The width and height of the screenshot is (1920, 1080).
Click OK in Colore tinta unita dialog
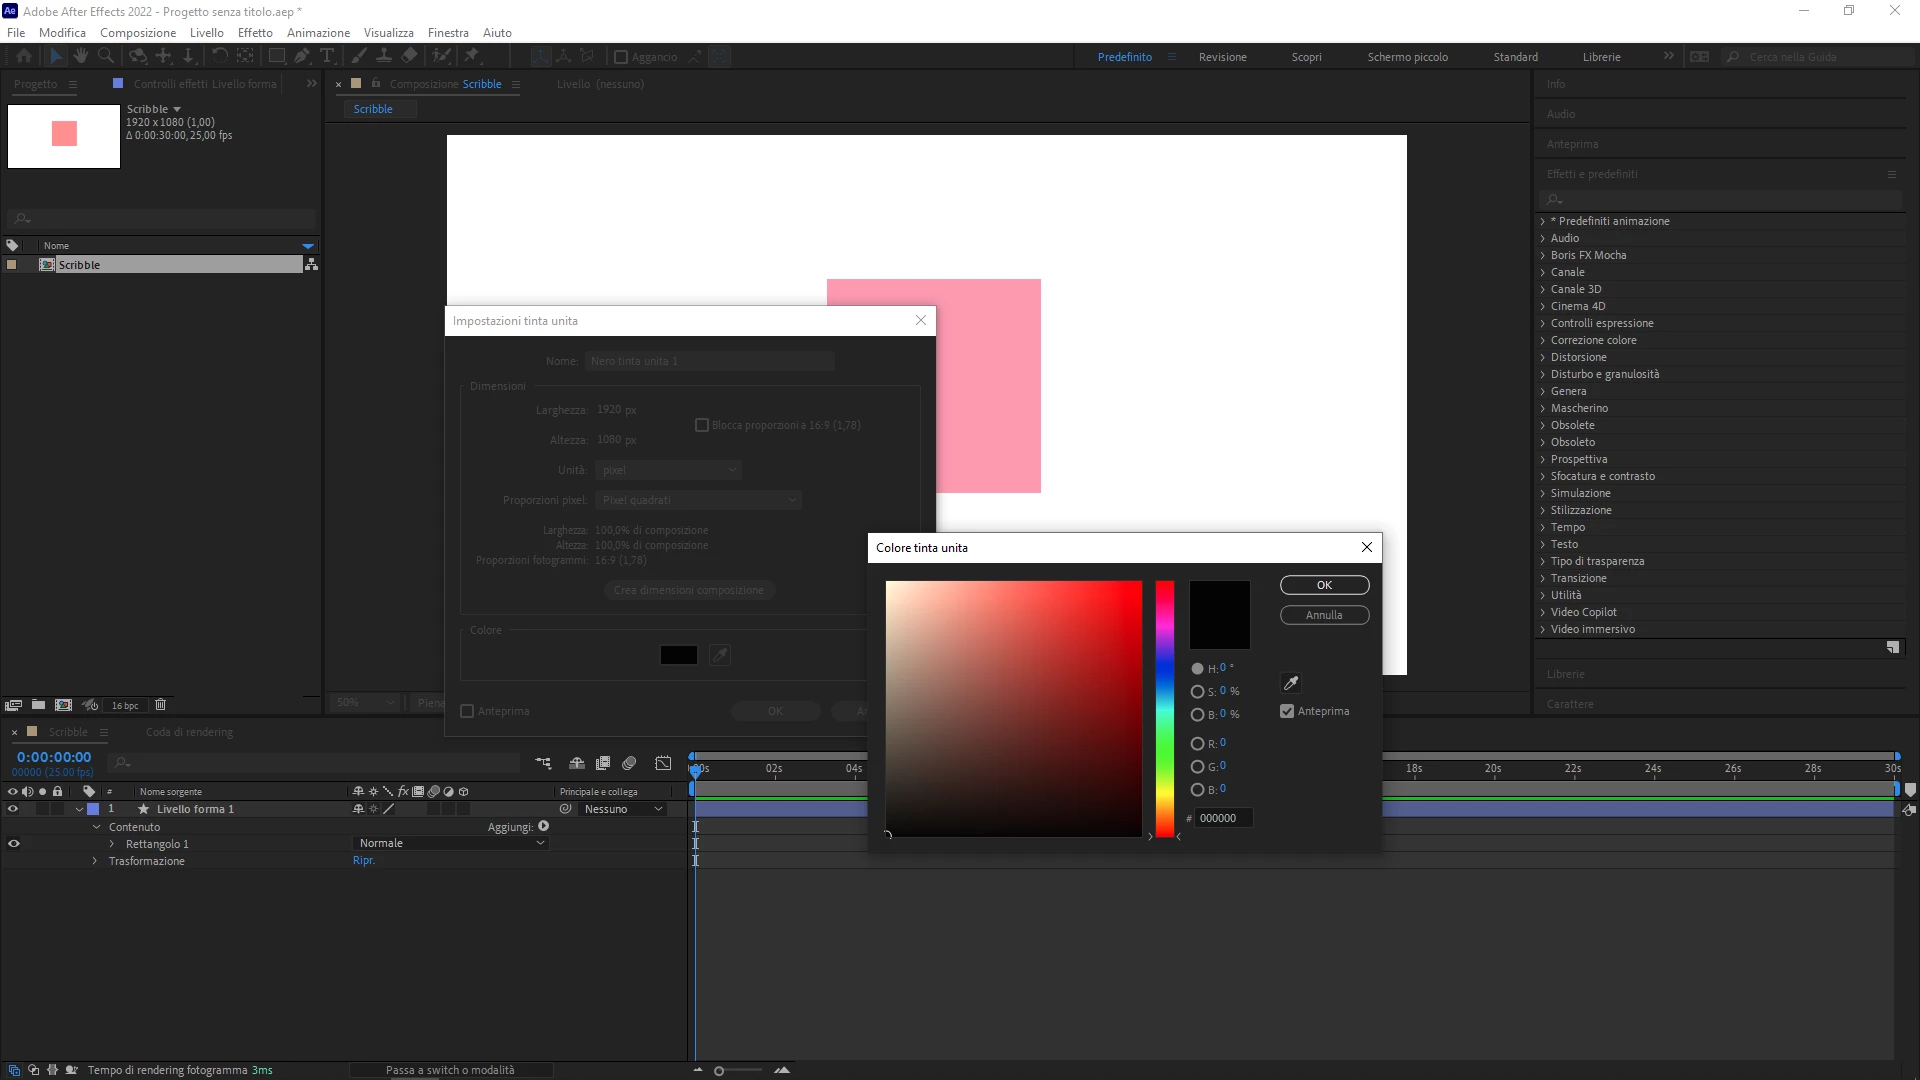coord(1324,585)
